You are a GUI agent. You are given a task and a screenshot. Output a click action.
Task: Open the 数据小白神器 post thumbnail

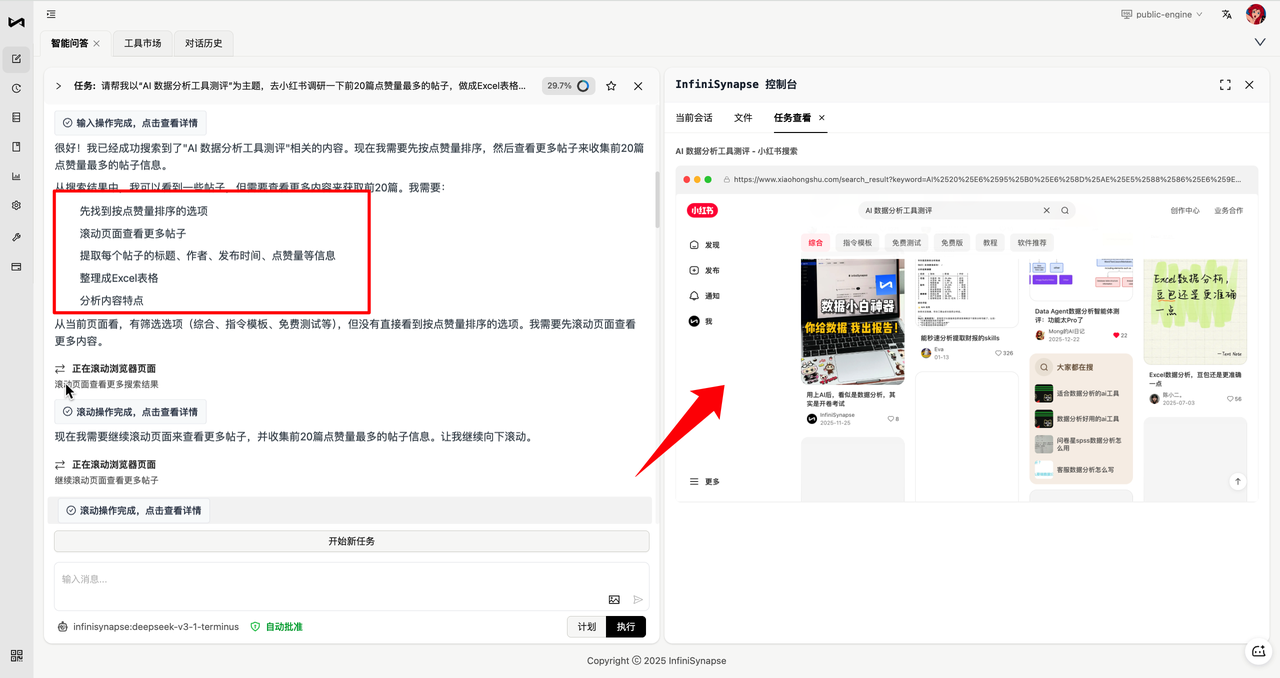click(x=852, y=321)
